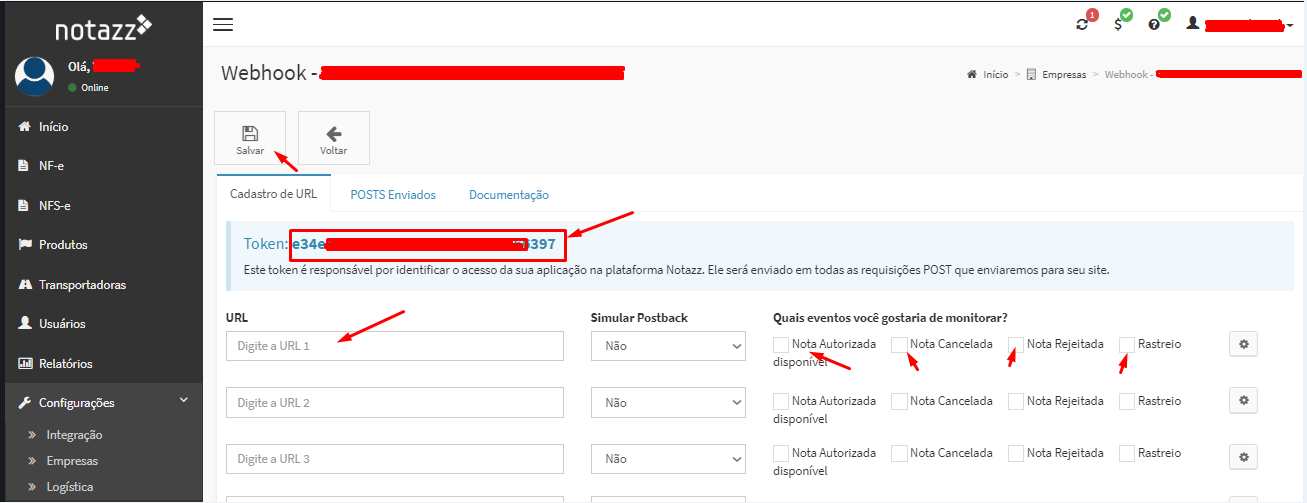This screenshot has width=1307, height=503.
Task: Open Simular Postback dropdown for URL 1
Action: [x=668, y=346]
